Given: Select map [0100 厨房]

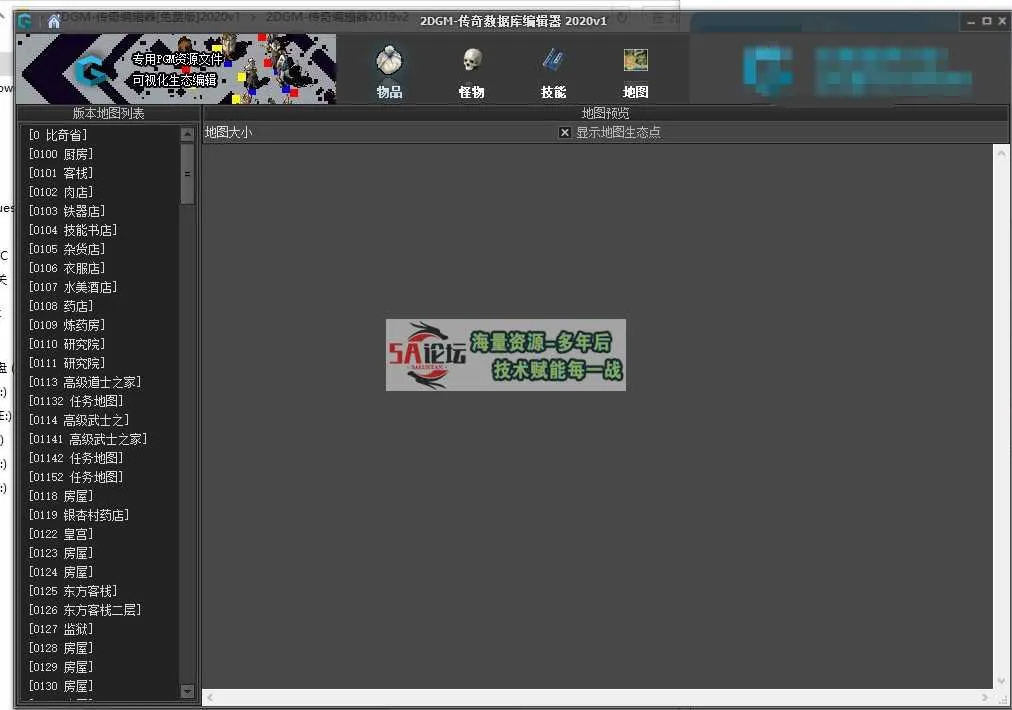Looking at the screenshot, I should point(61,154).
